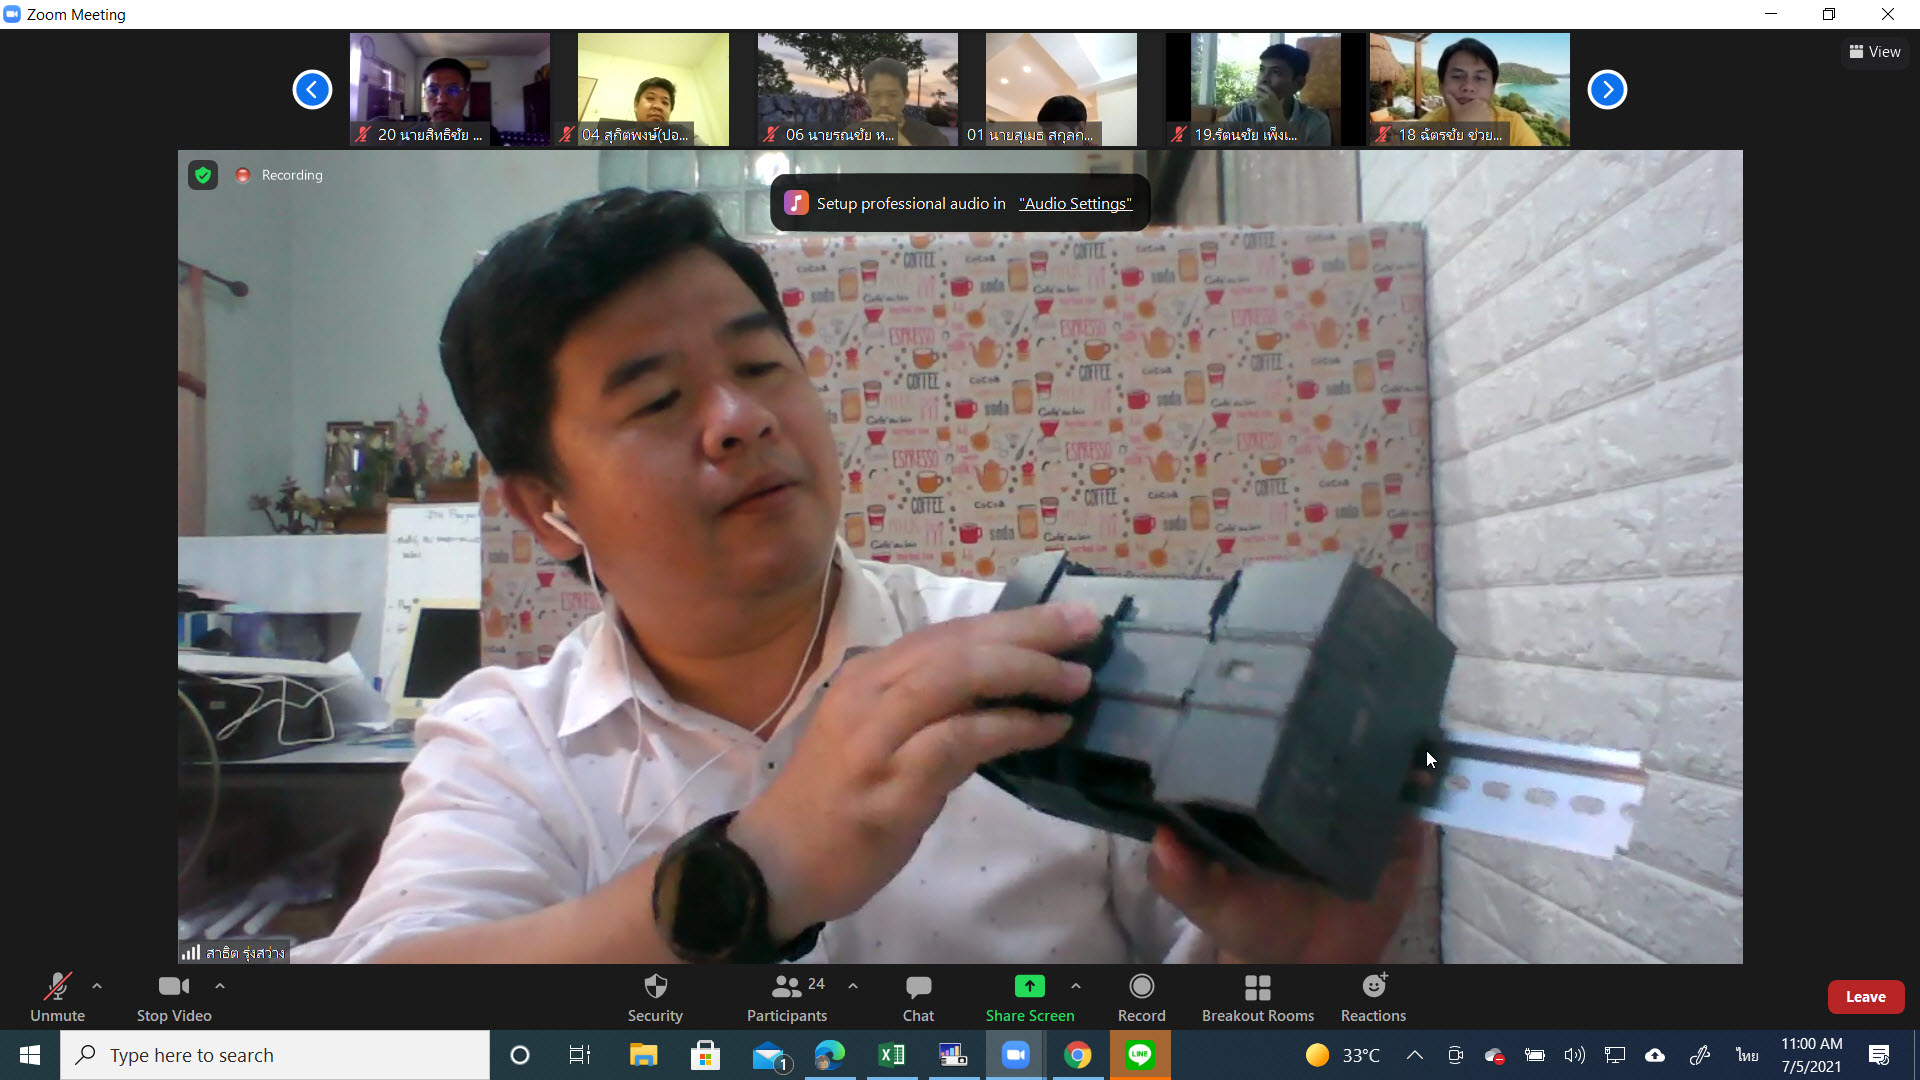This screenshot has width=1920, height=1080.
Task: Click the Record button
Action: coord(1141,997)
